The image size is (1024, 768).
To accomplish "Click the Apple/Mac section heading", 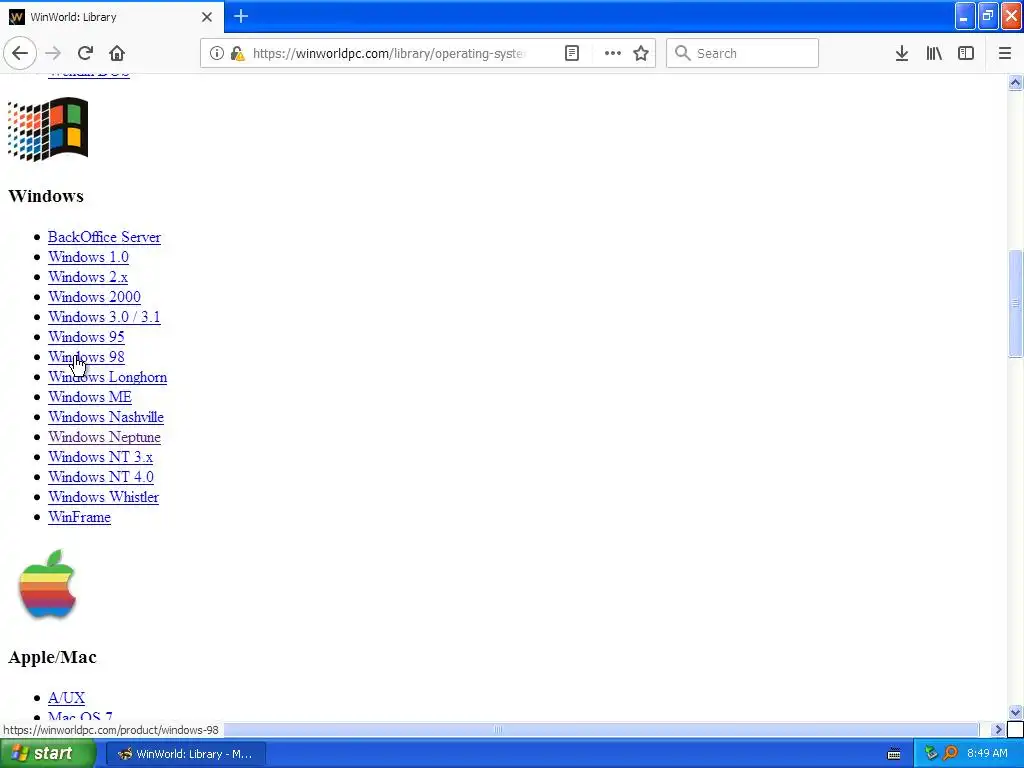I will (52, 657).
